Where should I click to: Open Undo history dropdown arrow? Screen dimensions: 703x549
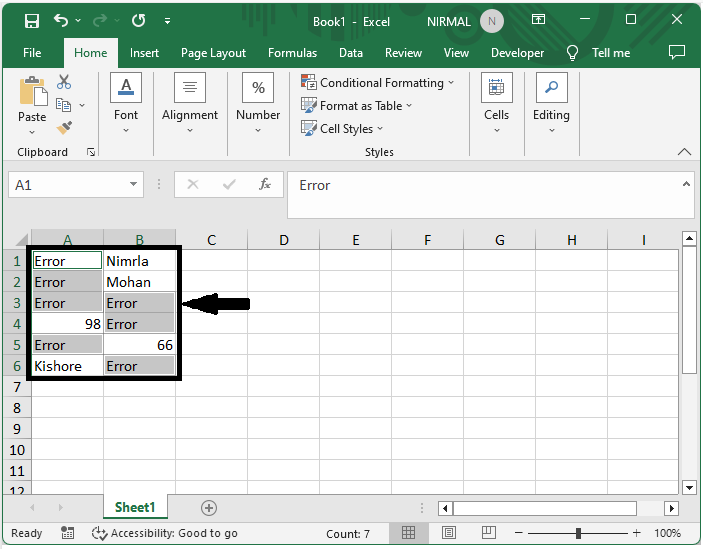coord(78,20)
